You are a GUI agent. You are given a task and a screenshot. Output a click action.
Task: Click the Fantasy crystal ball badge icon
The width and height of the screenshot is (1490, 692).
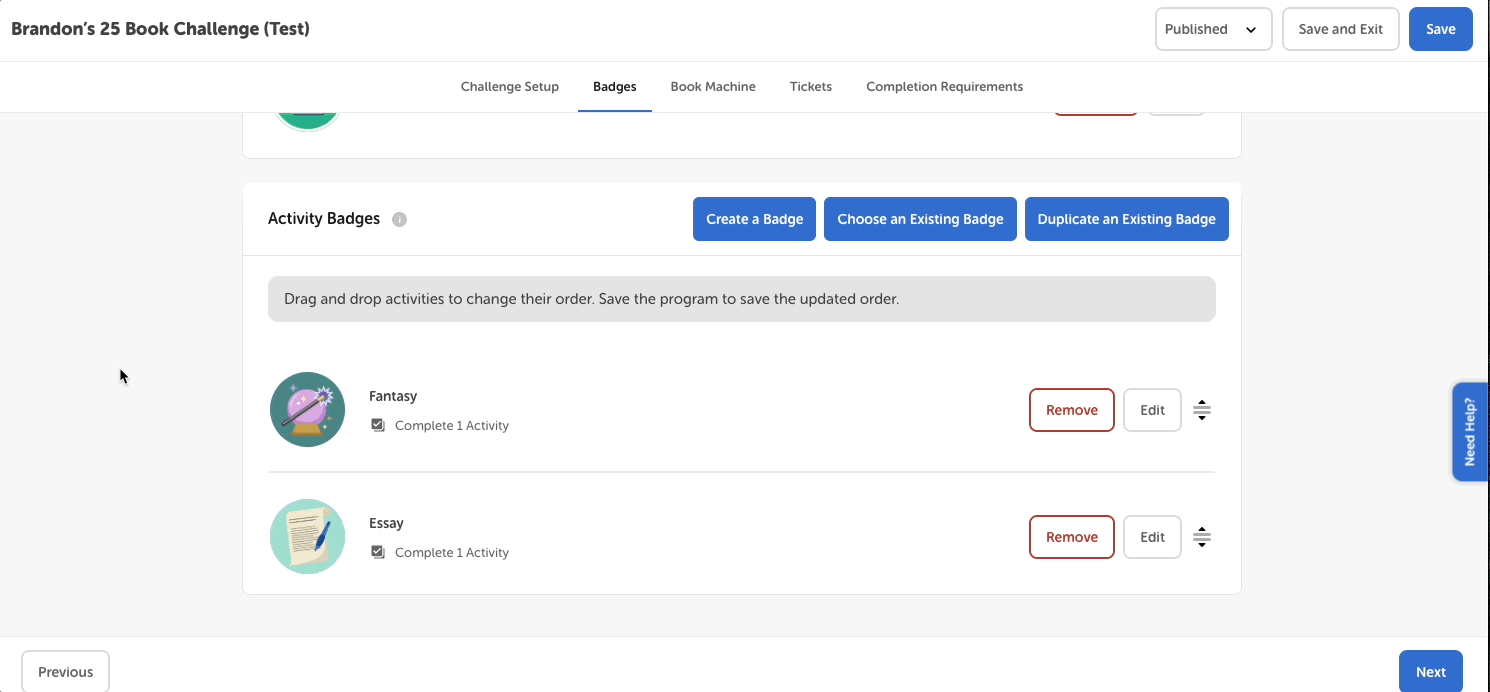point(307,409)
